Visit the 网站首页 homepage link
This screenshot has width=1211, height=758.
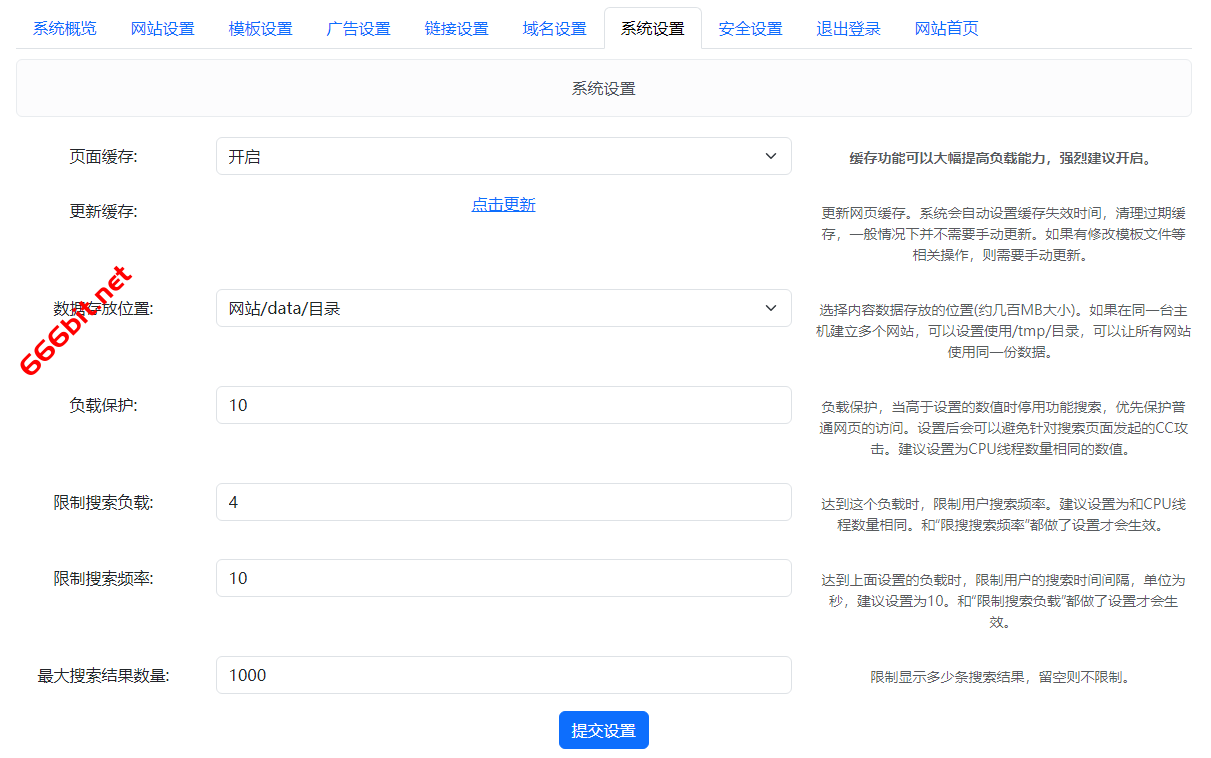coord(946,28)
